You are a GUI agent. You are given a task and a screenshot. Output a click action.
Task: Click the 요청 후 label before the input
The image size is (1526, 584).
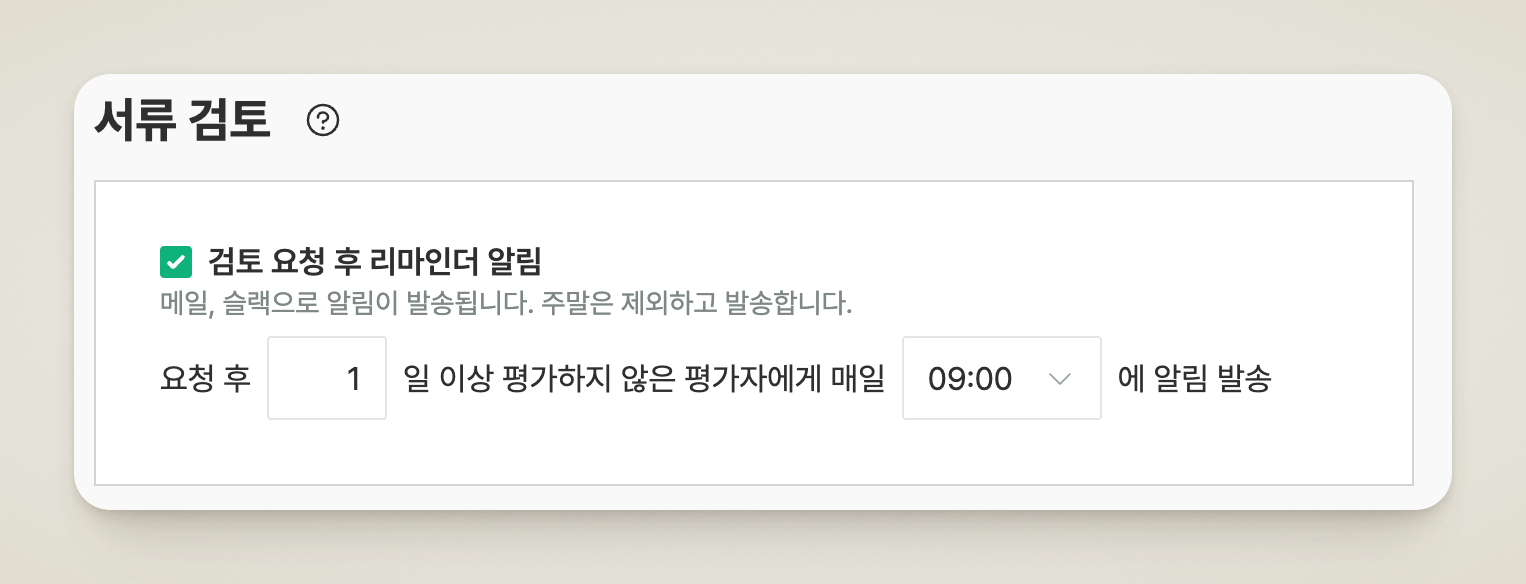[x=205, y=379]
